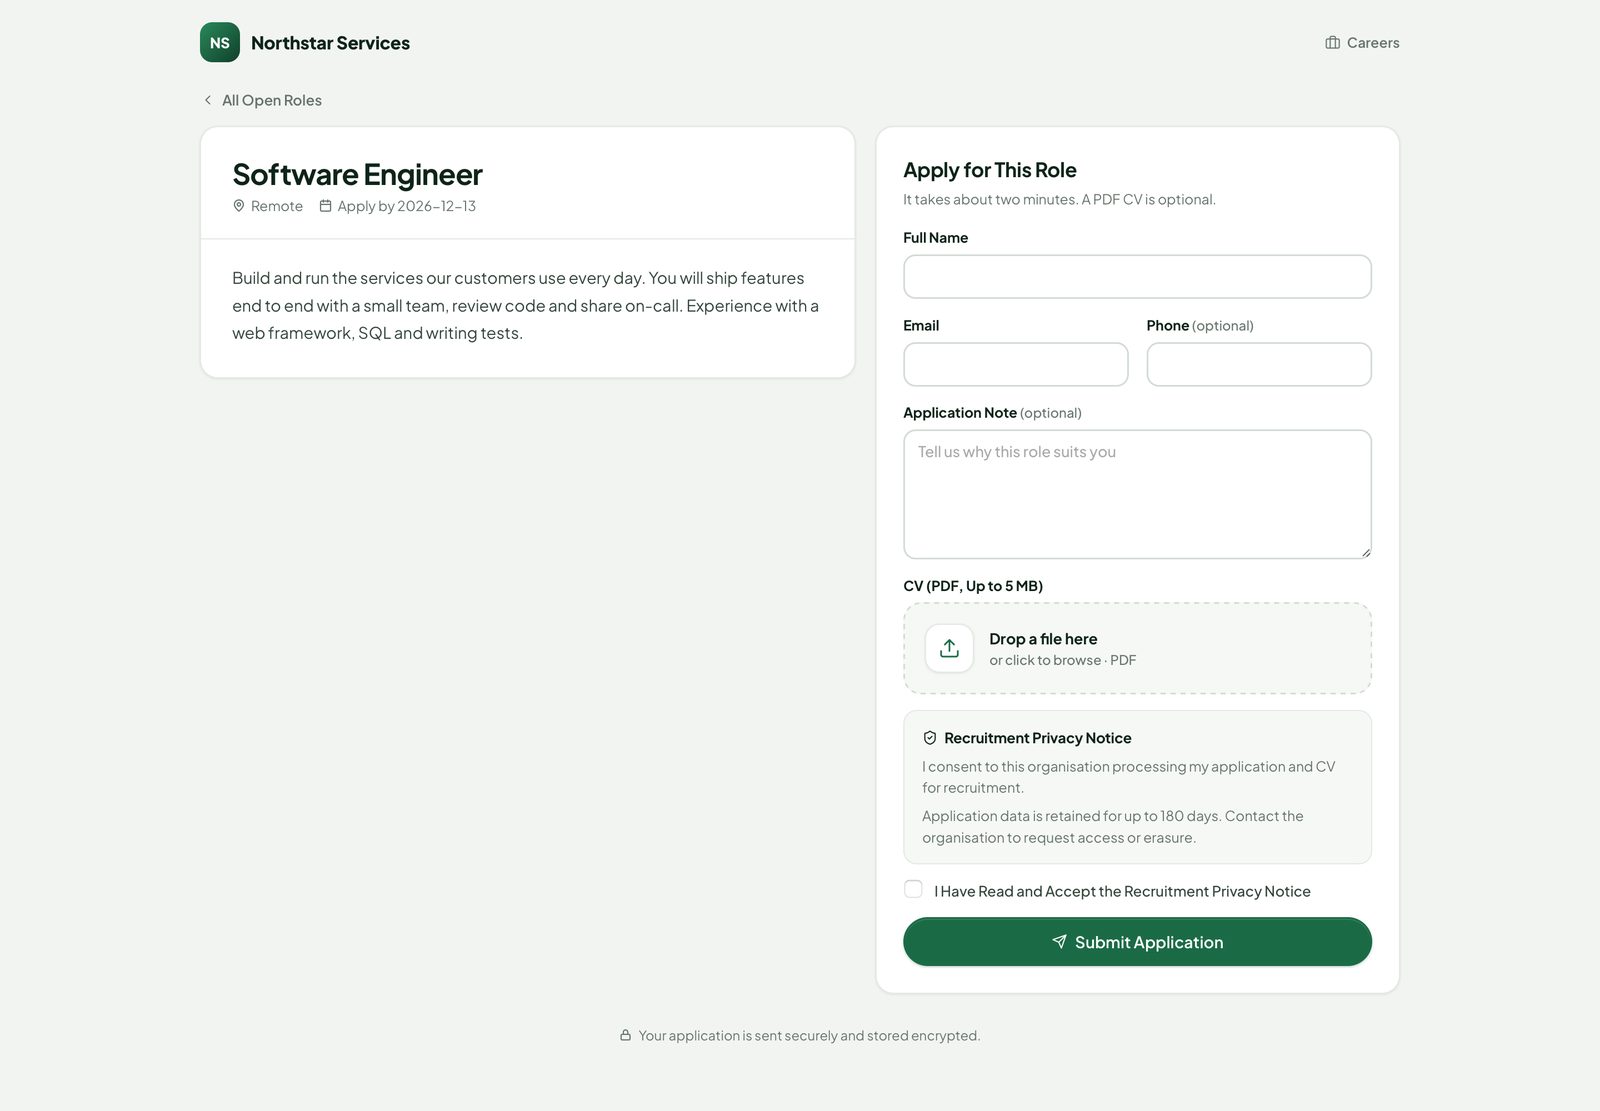Click the lock icon in footer
The height and width of the screenshot is (1111, 1600).
625,1036
